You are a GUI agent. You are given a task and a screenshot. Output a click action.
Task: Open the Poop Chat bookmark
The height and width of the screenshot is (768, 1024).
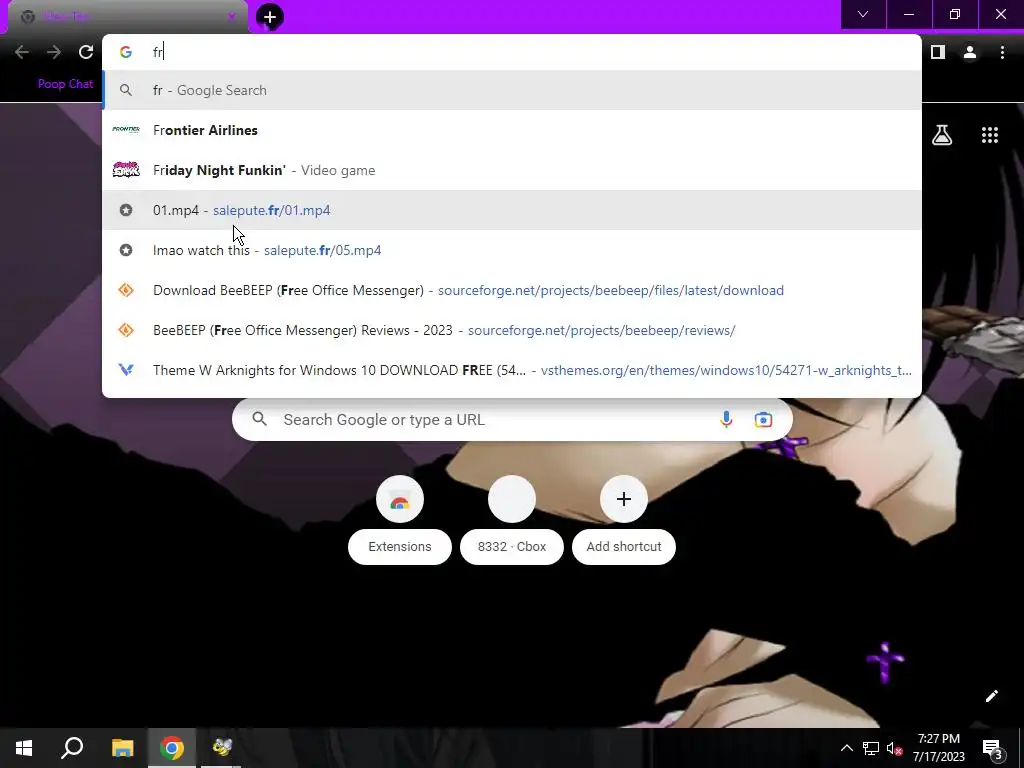(x=65, y=84)
